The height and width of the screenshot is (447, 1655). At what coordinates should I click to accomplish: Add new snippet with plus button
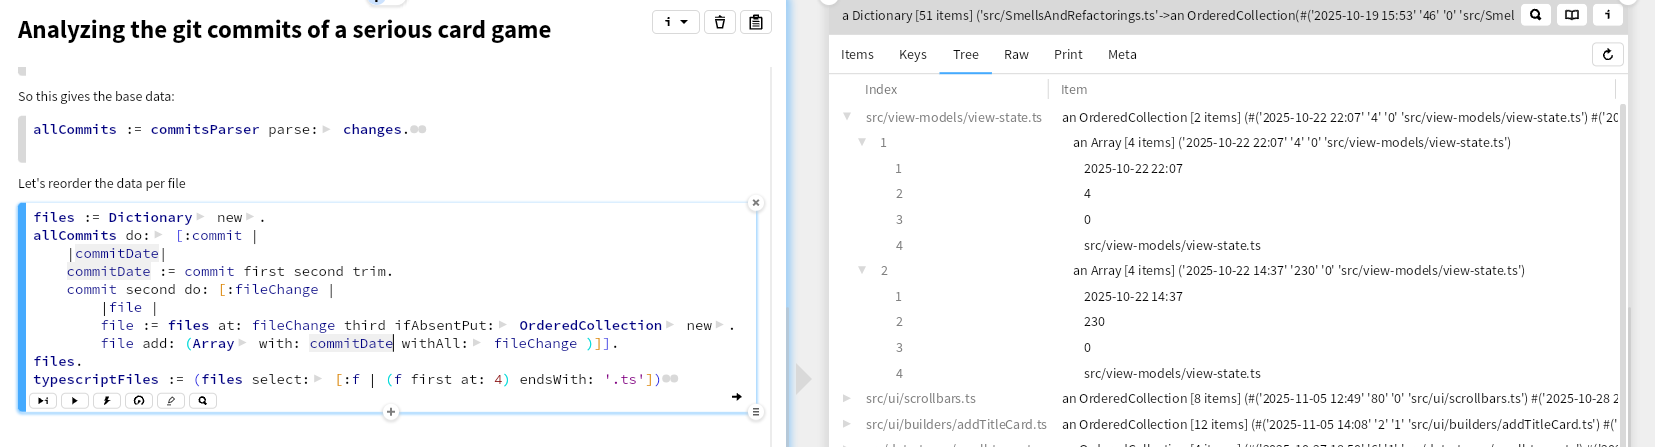click(x=391, y=412)
